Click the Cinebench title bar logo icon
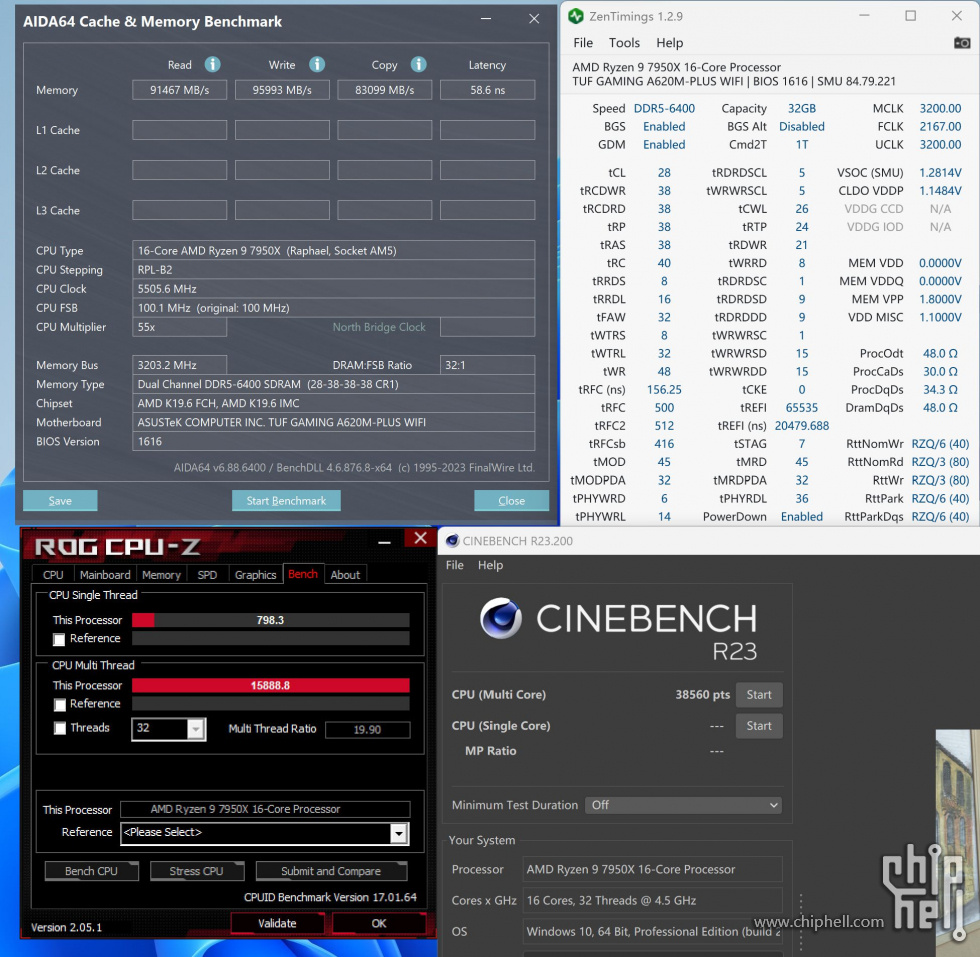This screenshot has width=980, height=957. (x=452, y=541)
